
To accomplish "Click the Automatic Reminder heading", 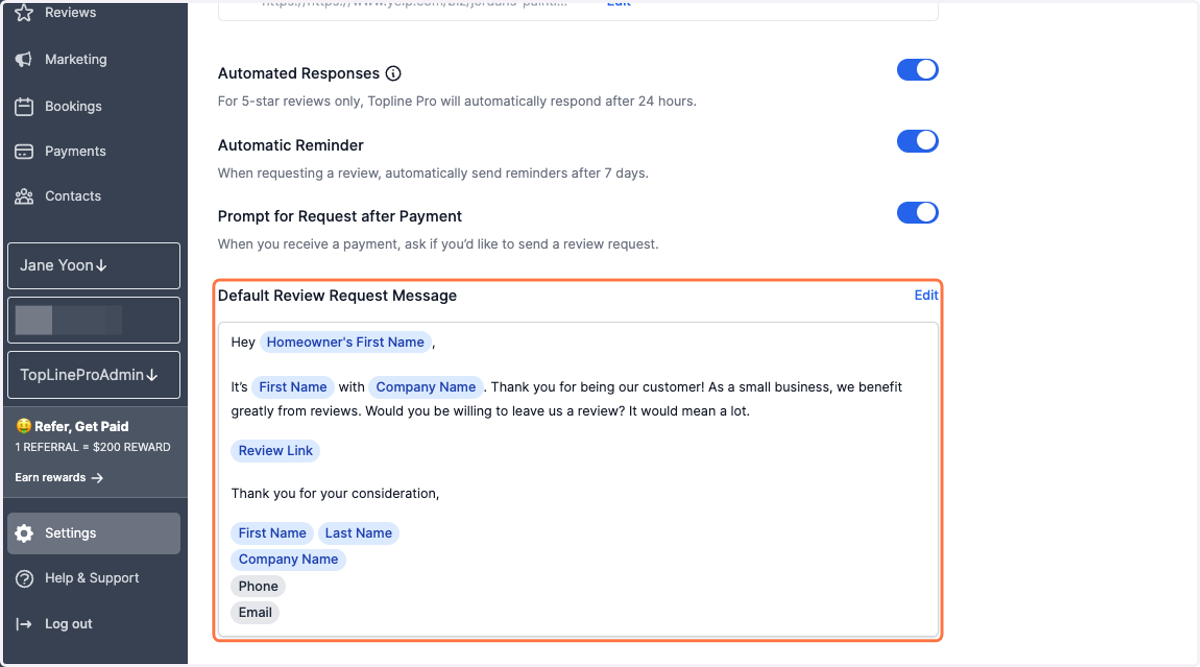I will [x=291, y=146].
